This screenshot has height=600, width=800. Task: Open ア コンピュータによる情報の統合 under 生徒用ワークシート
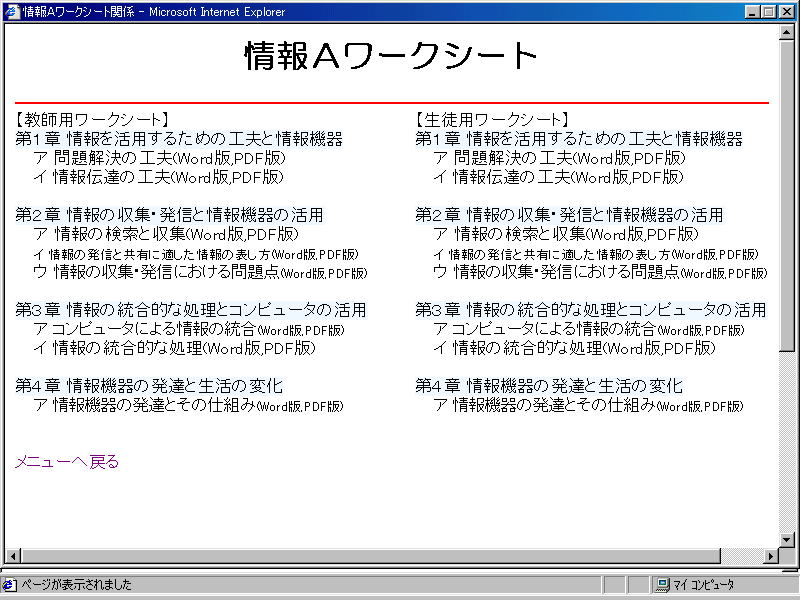(x=589, y=329)
